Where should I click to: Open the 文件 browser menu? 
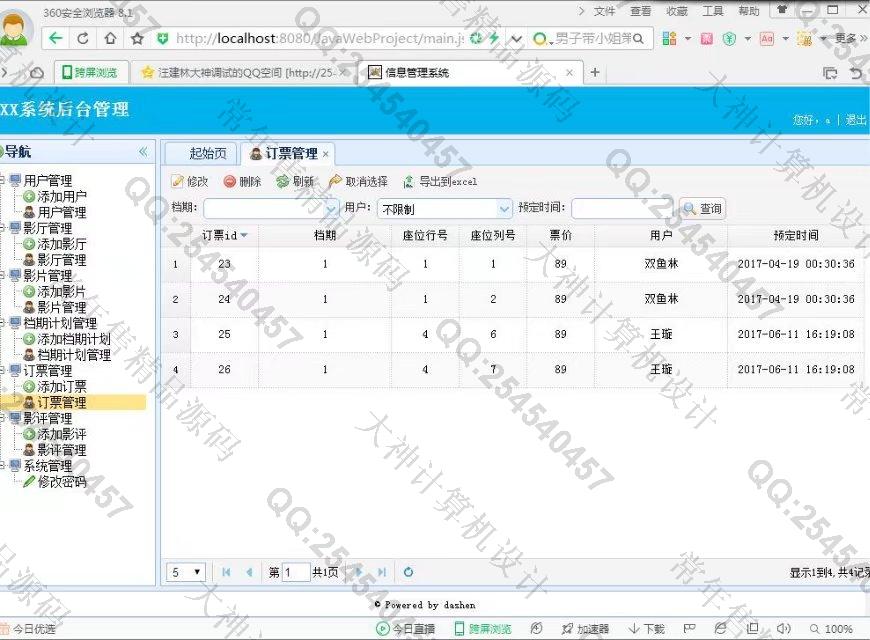pos(604,11)
